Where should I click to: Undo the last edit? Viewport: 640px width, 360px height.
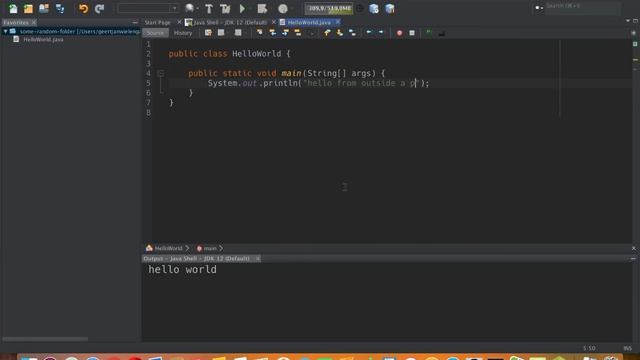[x=83, y=8]
